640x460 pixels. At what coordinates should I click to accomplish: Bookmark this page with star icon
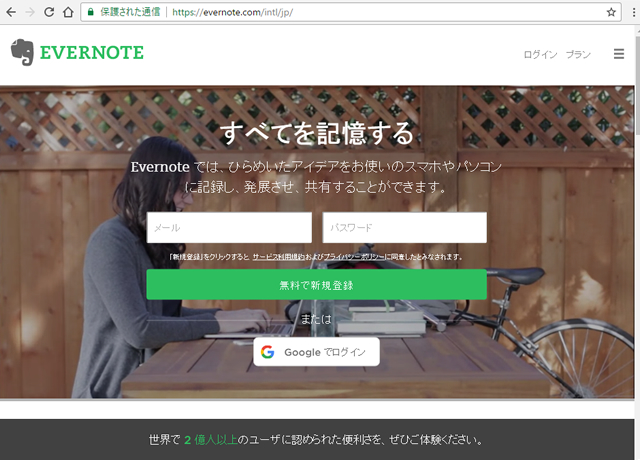tap(611, 12)
